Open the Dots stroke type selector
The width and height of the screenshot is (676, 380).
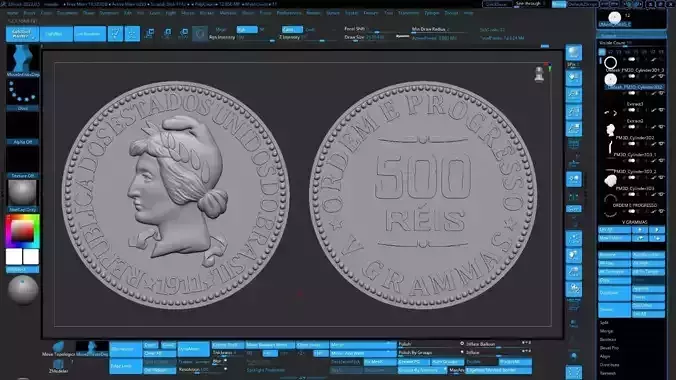[x=23, y=95]
